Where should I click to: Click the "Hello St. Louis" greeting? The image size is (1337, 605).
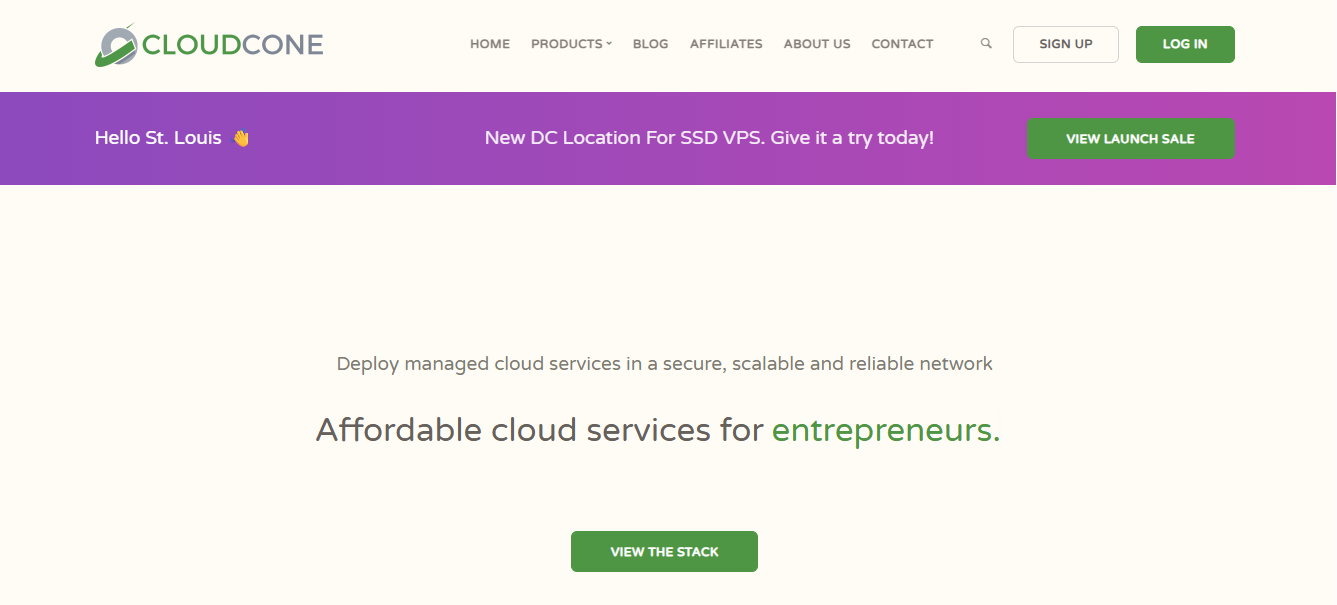[158, 138]
